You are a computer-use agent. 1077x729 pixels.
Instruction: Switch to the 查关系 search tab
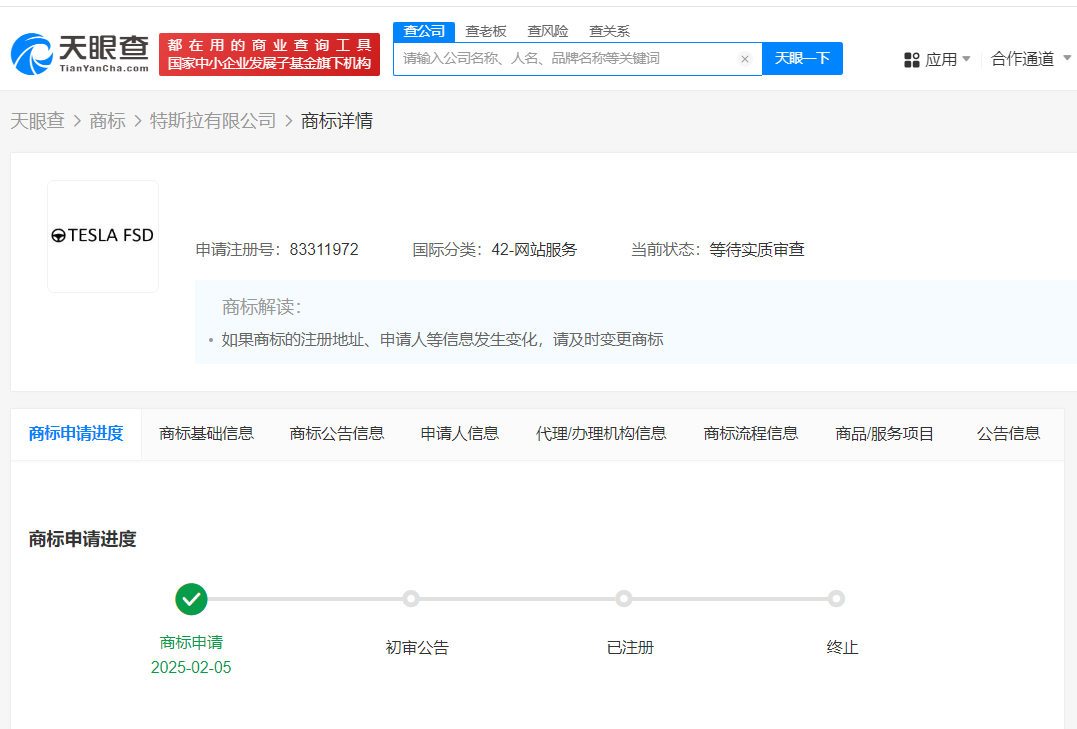coord(609,31)
